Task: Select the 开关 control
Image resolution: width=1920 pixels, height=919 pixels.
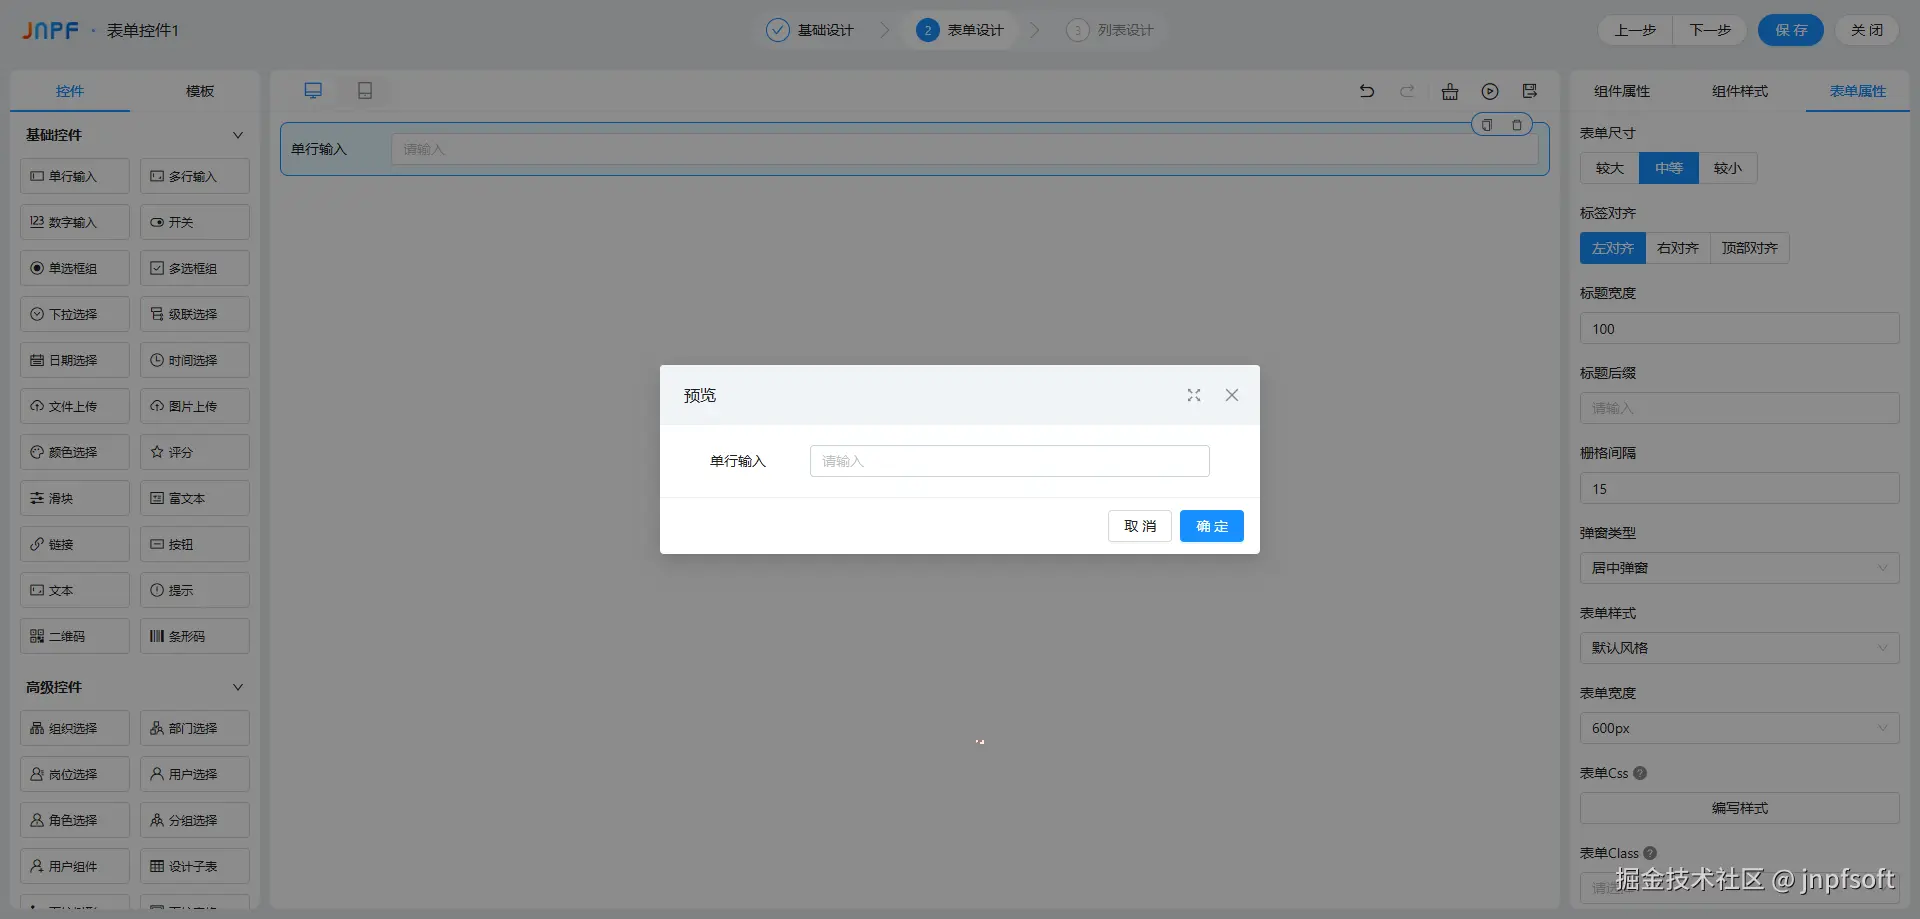Action: [x=195, y=222]
